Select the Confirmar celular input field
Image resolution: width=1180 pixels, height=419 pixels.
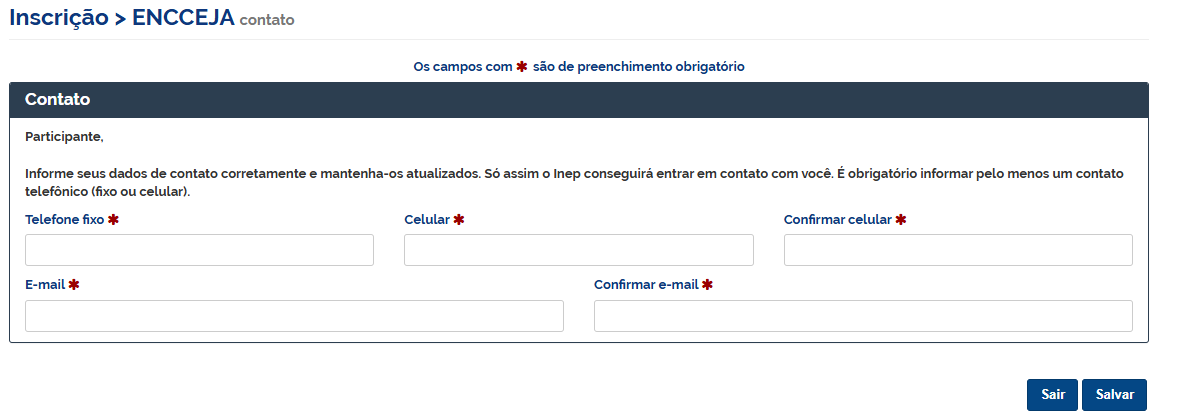[958, 250]
